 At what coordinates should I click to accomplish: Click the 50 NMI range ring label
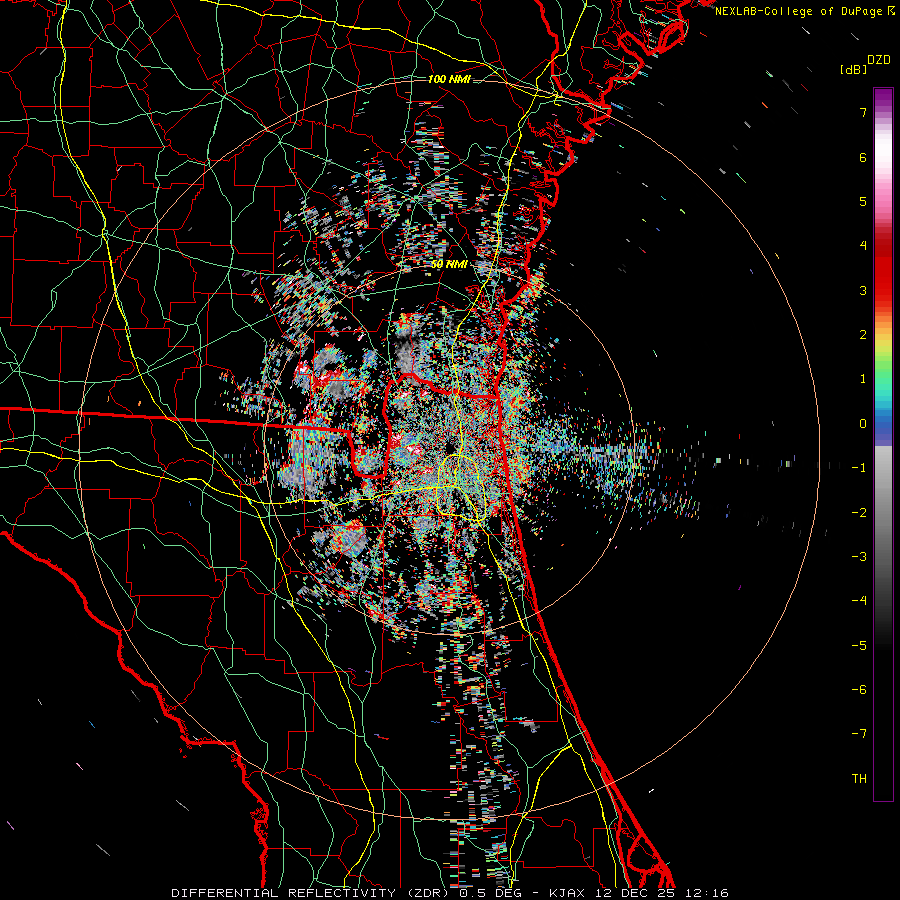[449, 265]
